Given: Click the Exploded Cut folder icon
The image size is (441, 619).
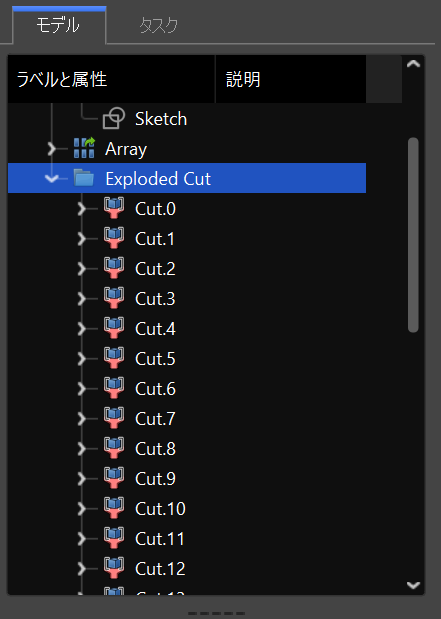Looking at the screenshot, I should coord(84,178).
